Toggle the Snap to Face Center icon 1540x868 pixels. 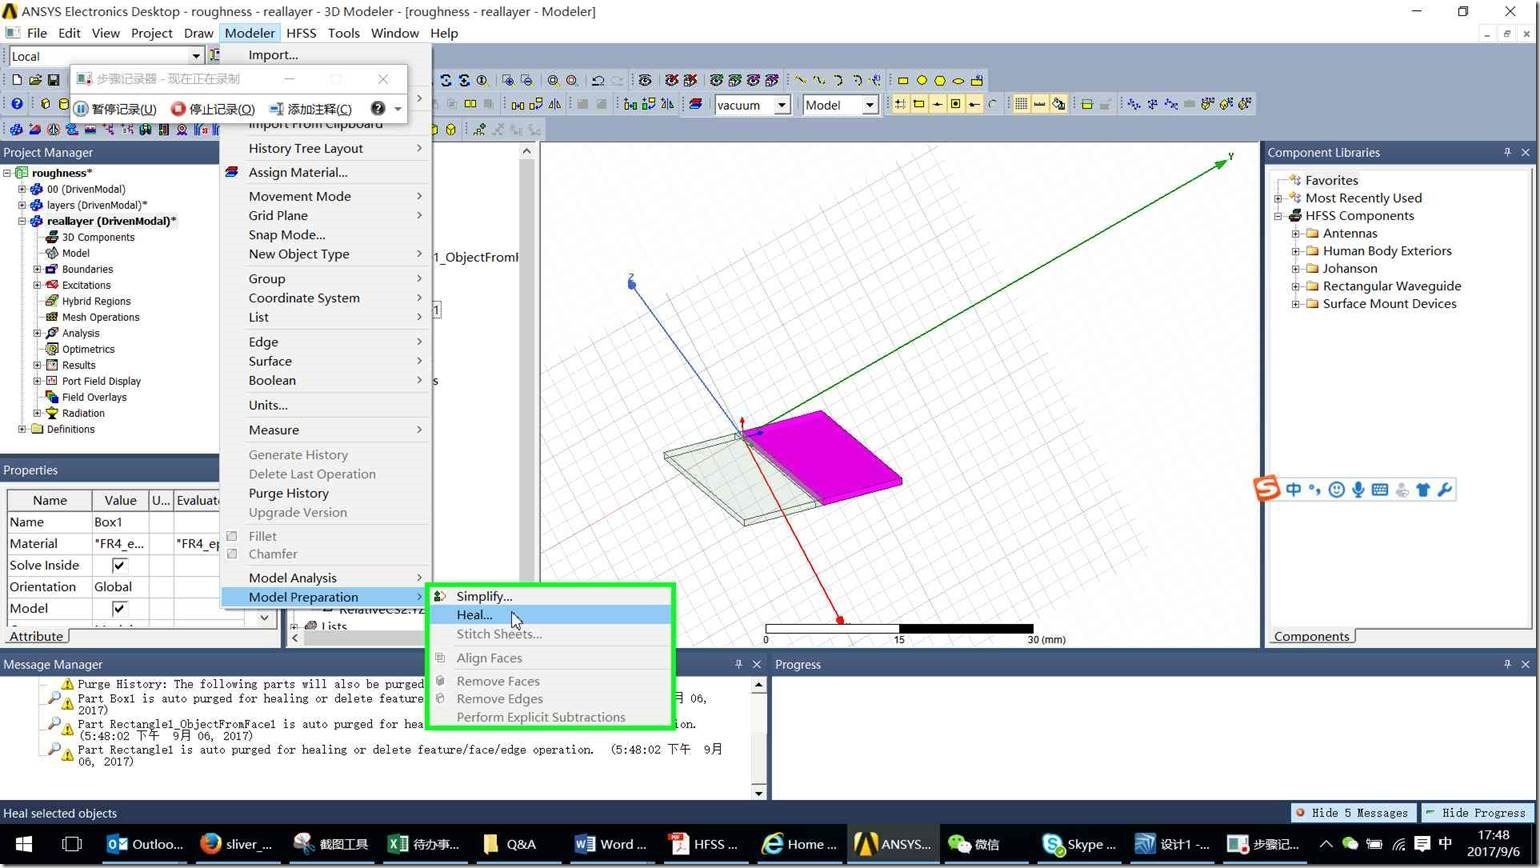click(955, 104)
